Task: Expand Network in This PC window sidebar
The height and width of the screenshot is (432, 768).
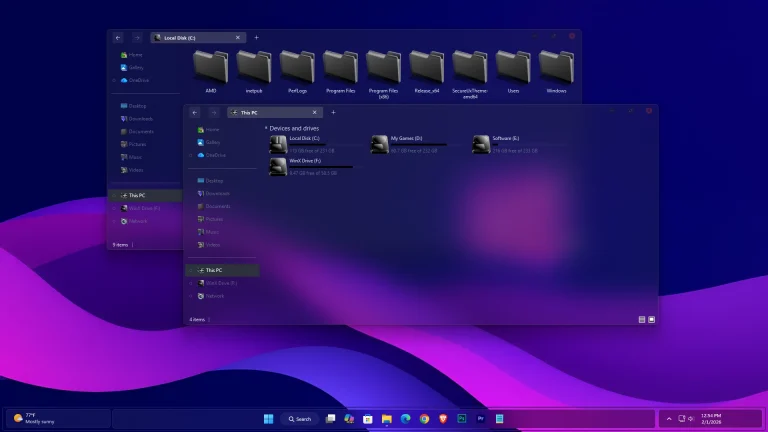Action: [x=191, y=296]
